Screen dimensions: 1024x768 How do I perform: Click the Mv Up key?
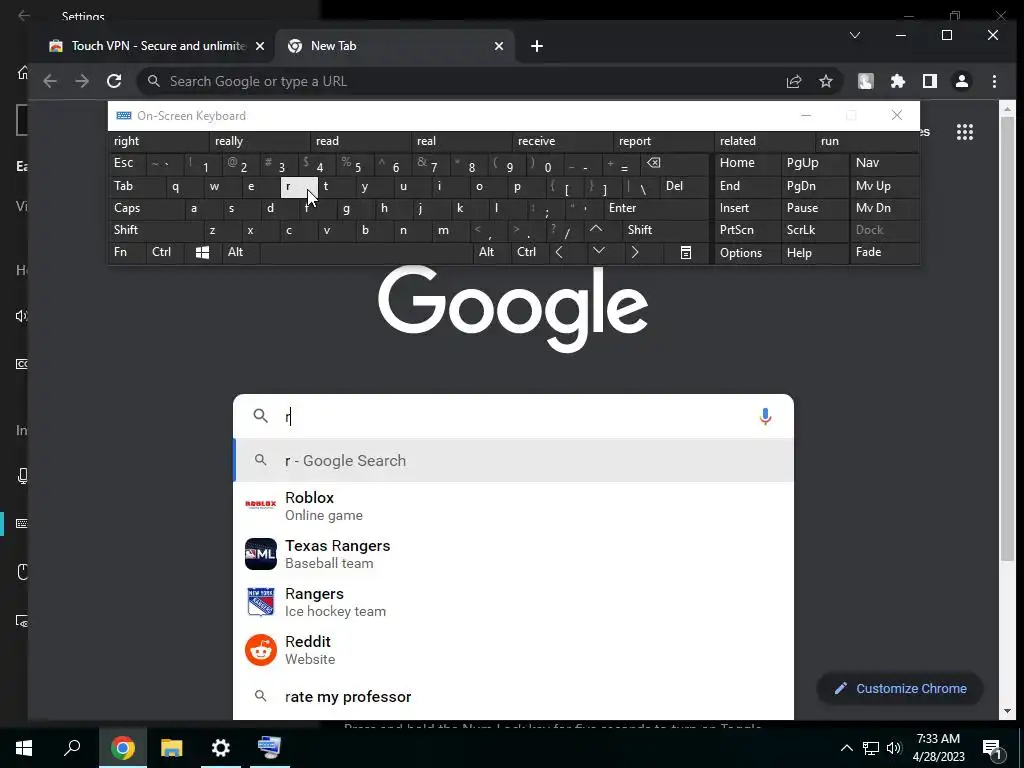[x=884, y=185]
